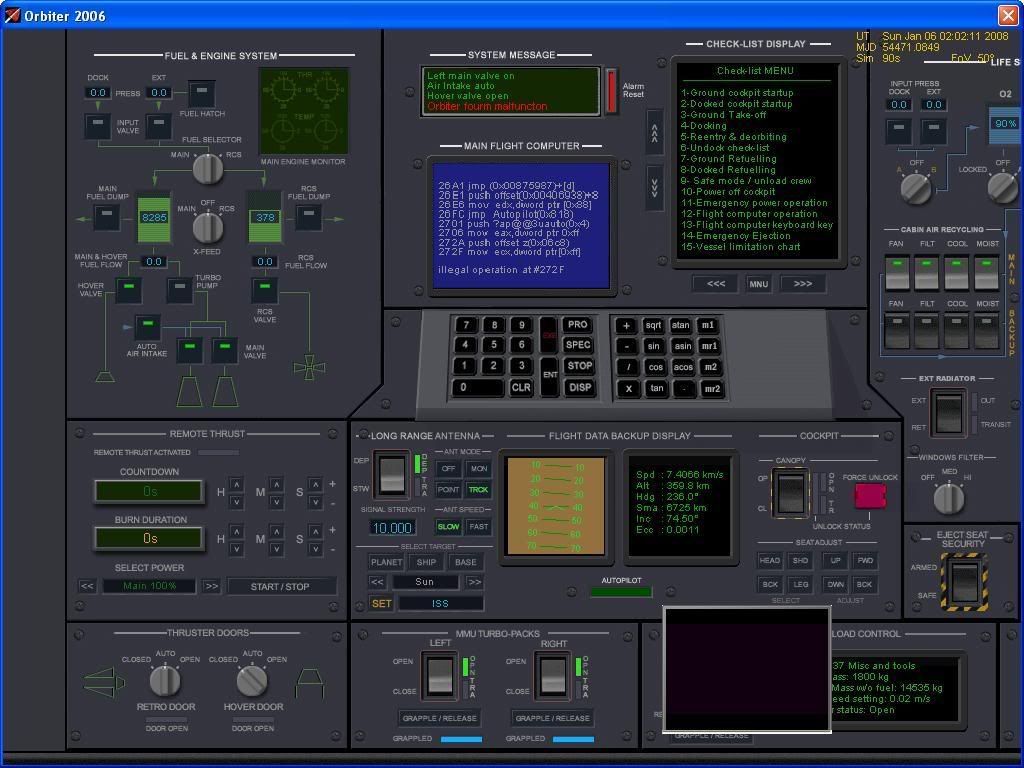The height and width of the screenshot is (768, 1024).
Task: Open checklist 5-Reentry & deorbiting
Action: pyautogui.click(x=733, y=136)
